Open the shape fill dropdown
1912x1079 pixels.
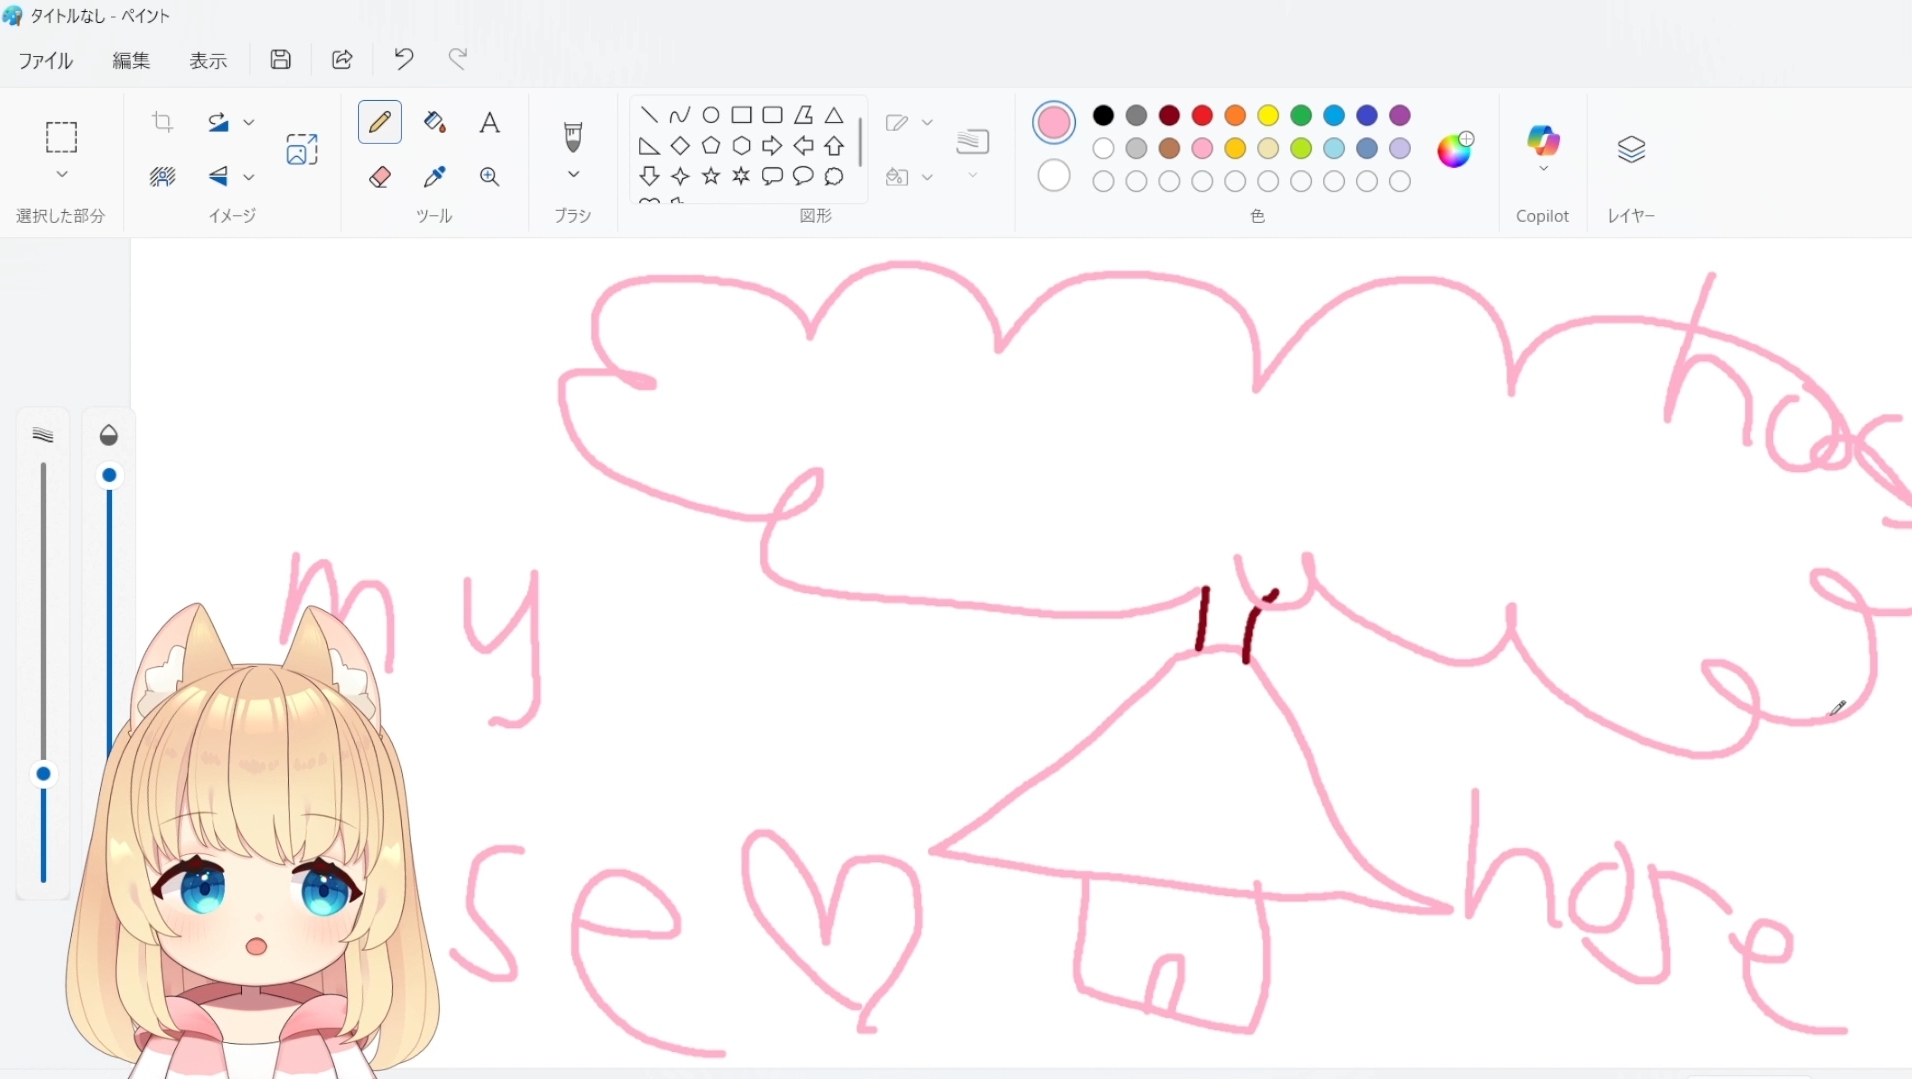[927, 177]
